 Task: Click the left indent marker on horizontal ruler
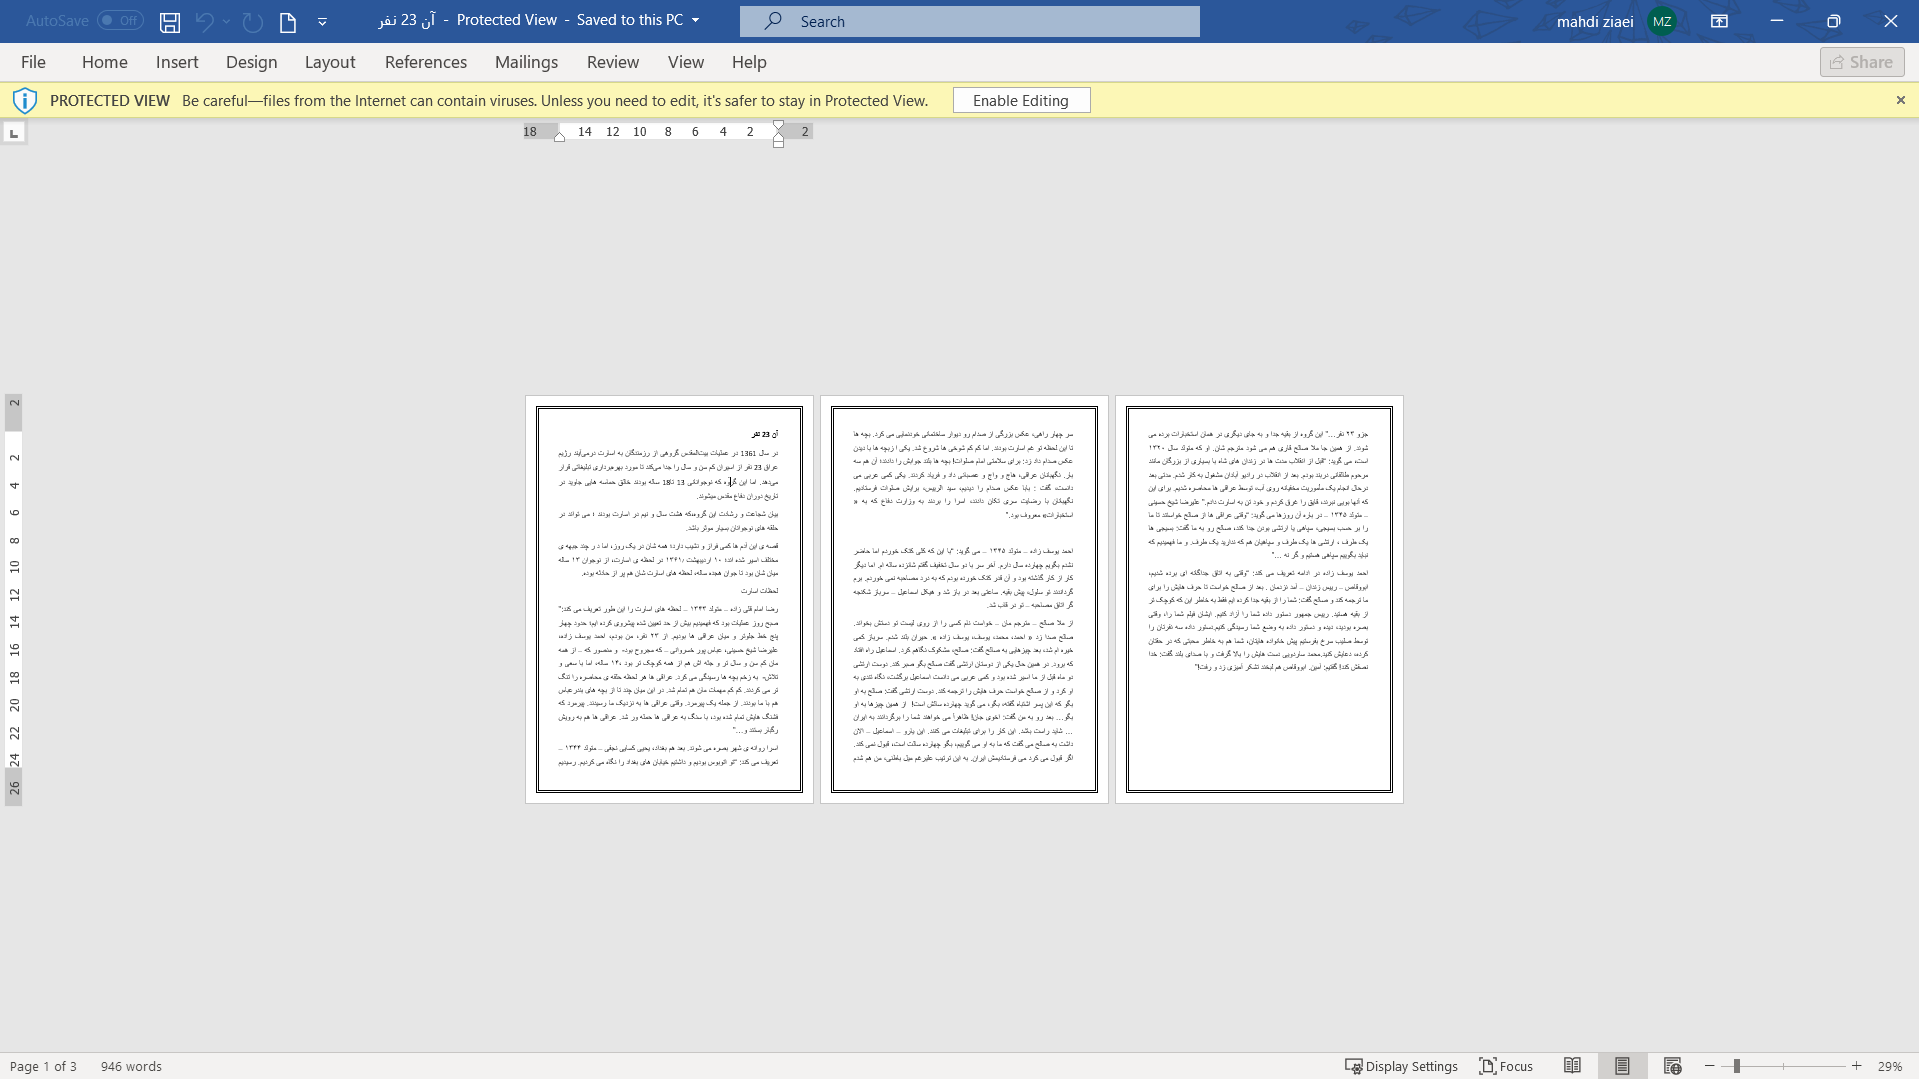559,137
